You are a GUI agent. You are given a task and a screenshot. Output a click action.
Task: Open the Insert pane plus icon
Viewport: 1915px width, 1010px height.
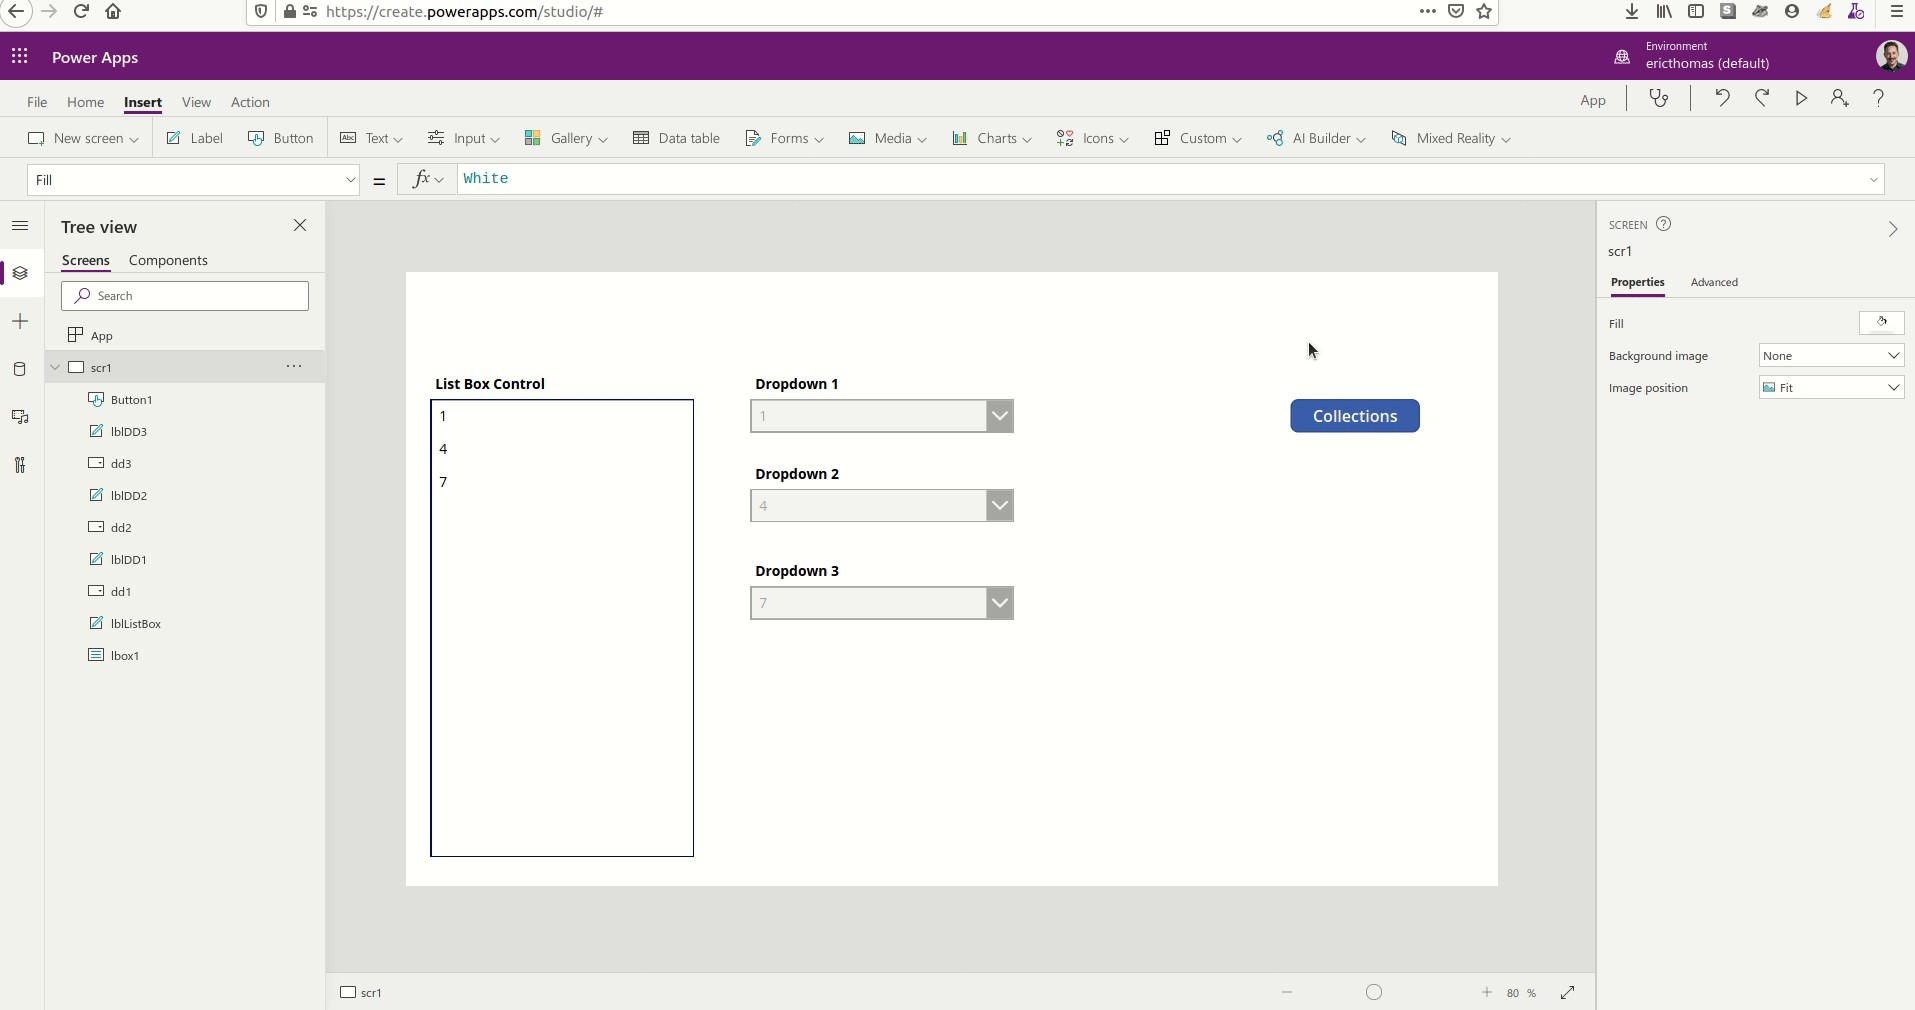(x=20, y=322)
